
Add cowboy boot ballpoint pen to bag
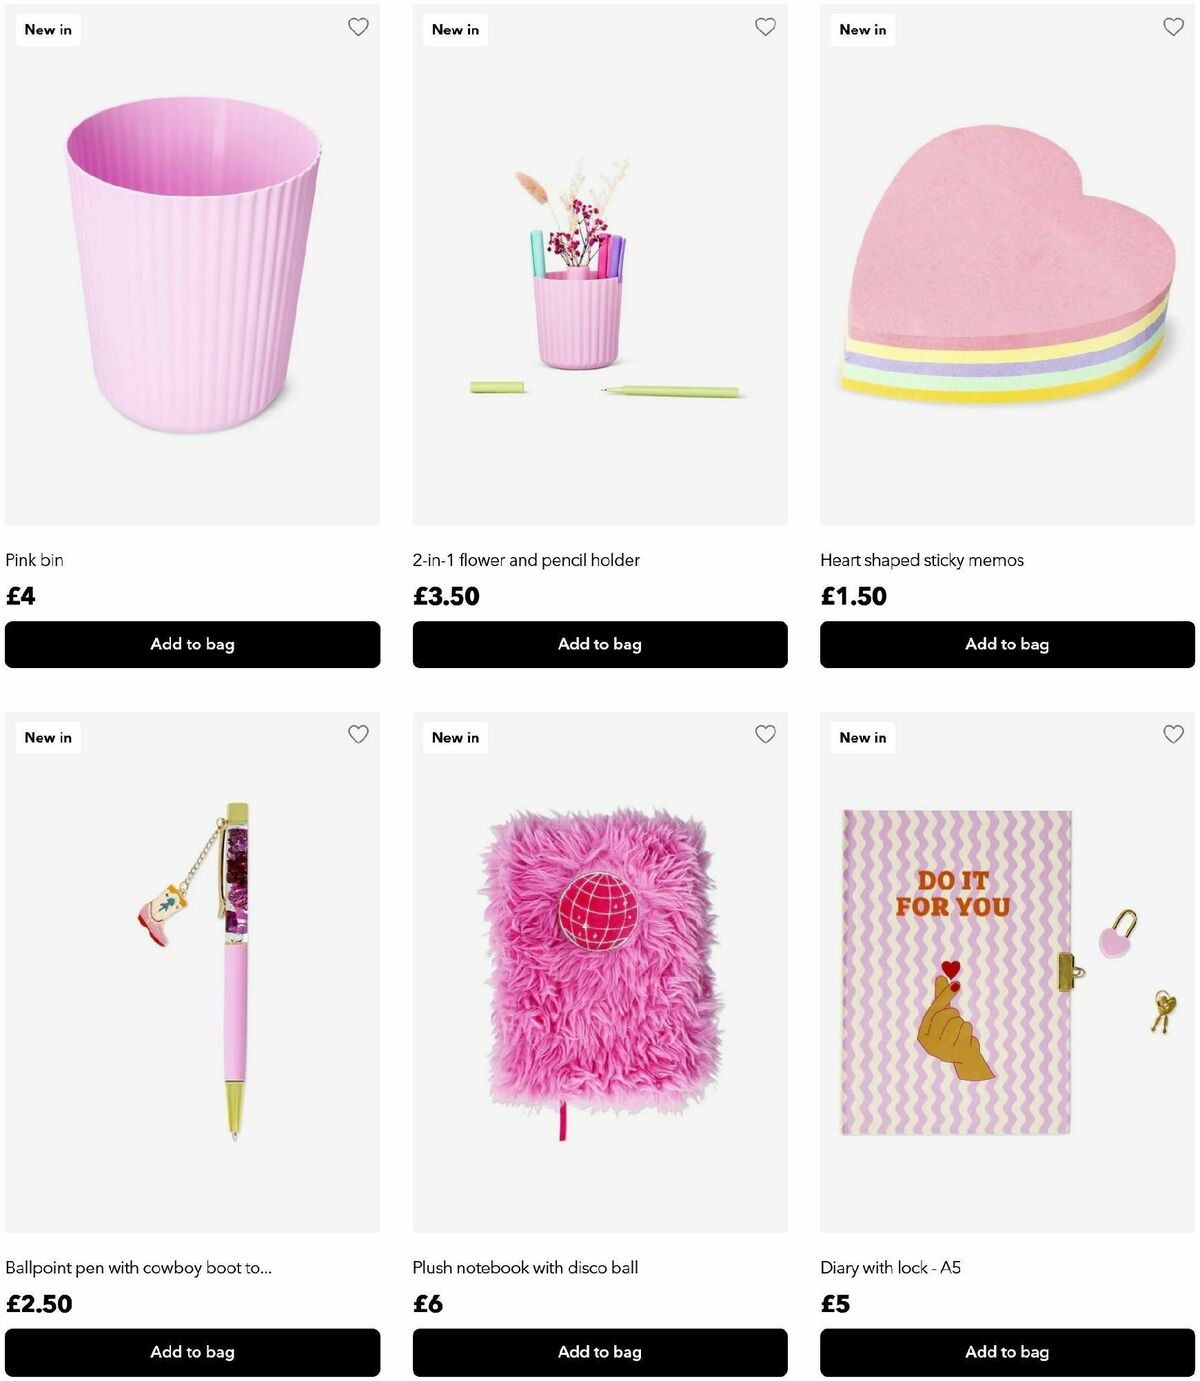click(x=192, y=1352)
